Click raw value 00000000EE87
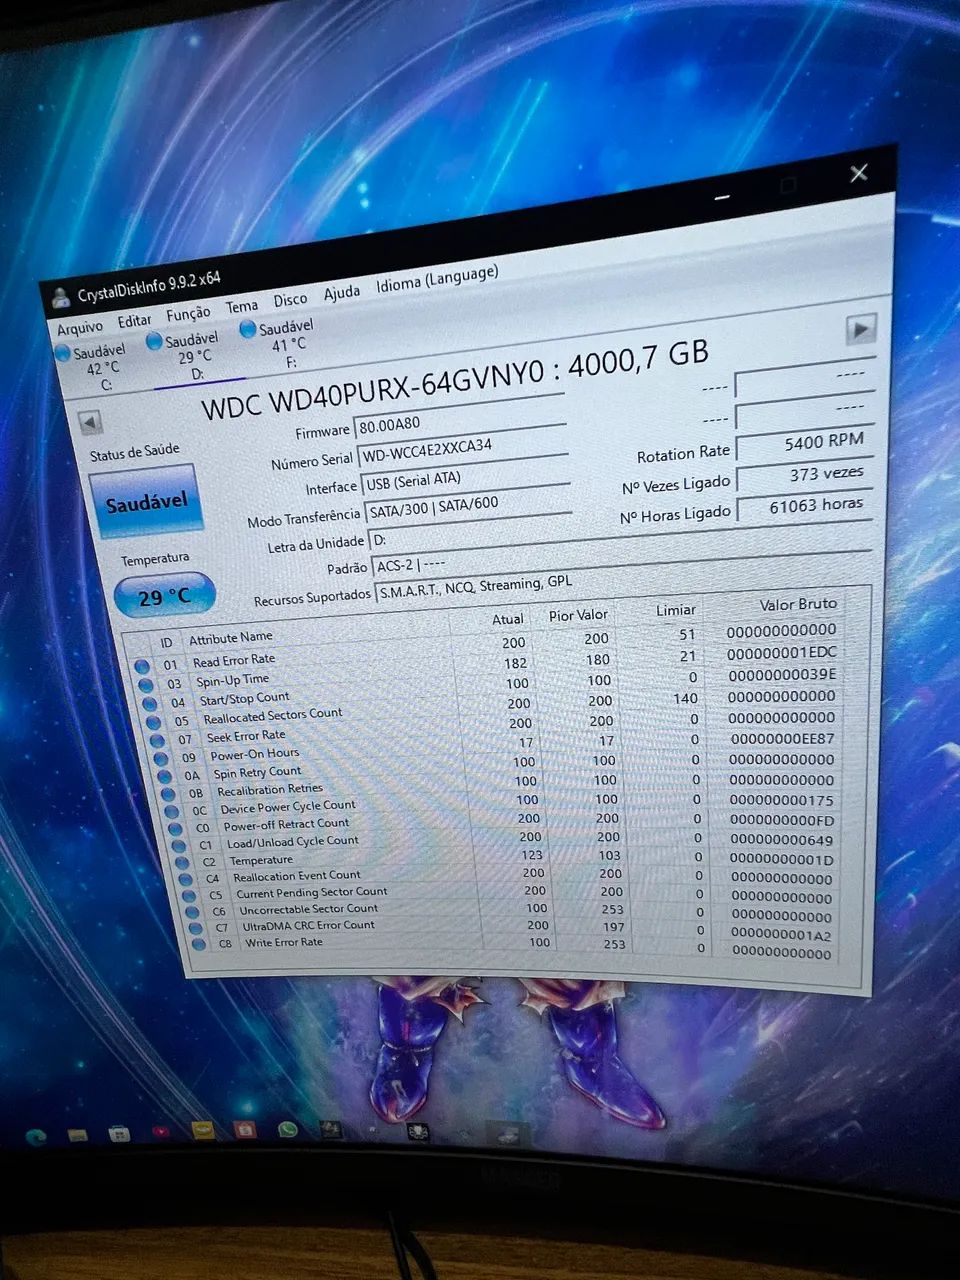 (x=782, y=738)
